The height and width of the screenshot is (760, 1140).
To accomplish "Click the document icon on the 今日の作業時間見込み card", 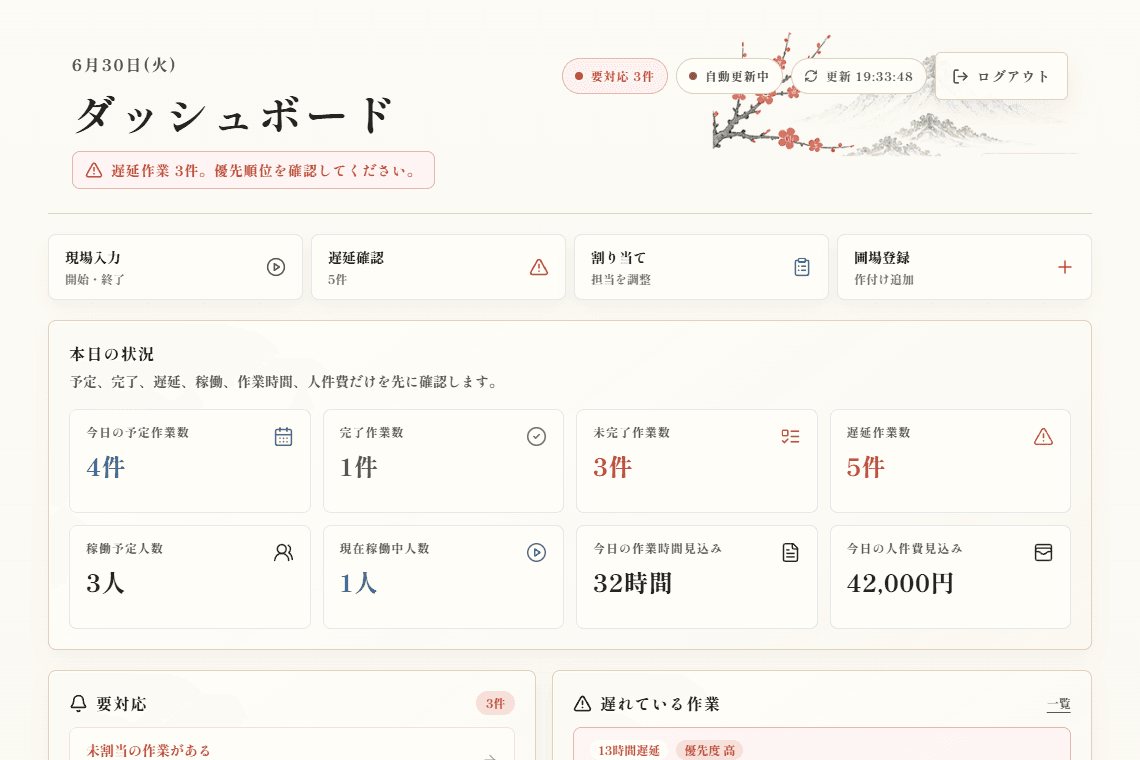I will pyautogui.click(x=790, y=553).
